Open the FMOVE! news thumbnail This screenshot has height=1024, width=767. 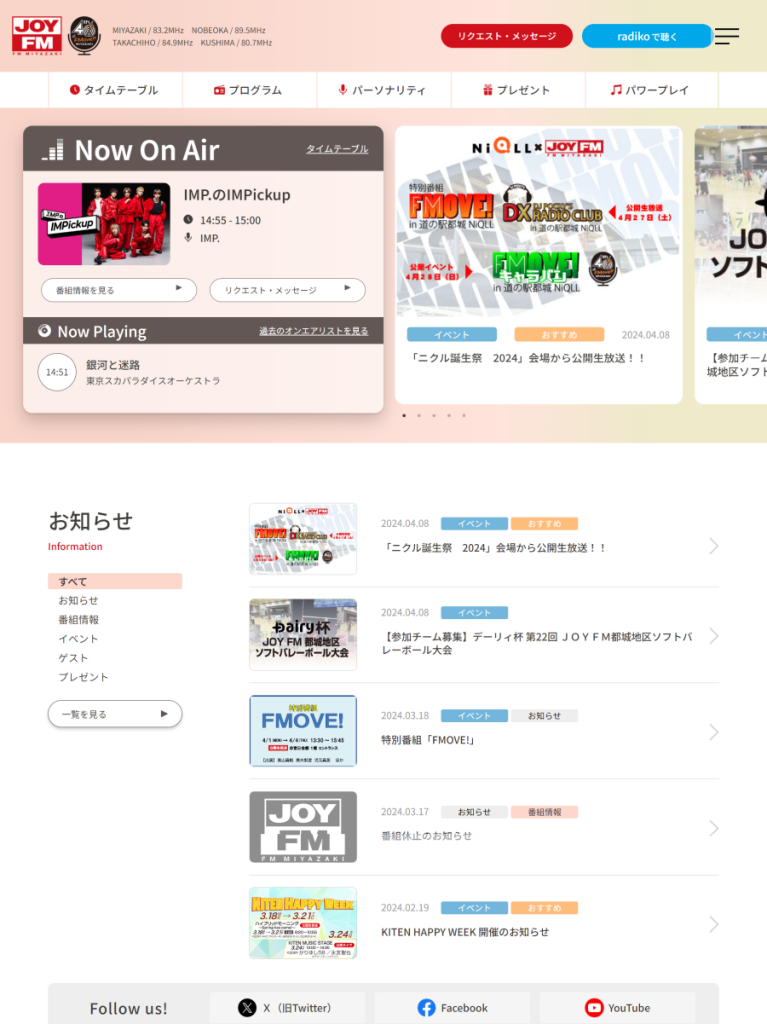[303, 730]
